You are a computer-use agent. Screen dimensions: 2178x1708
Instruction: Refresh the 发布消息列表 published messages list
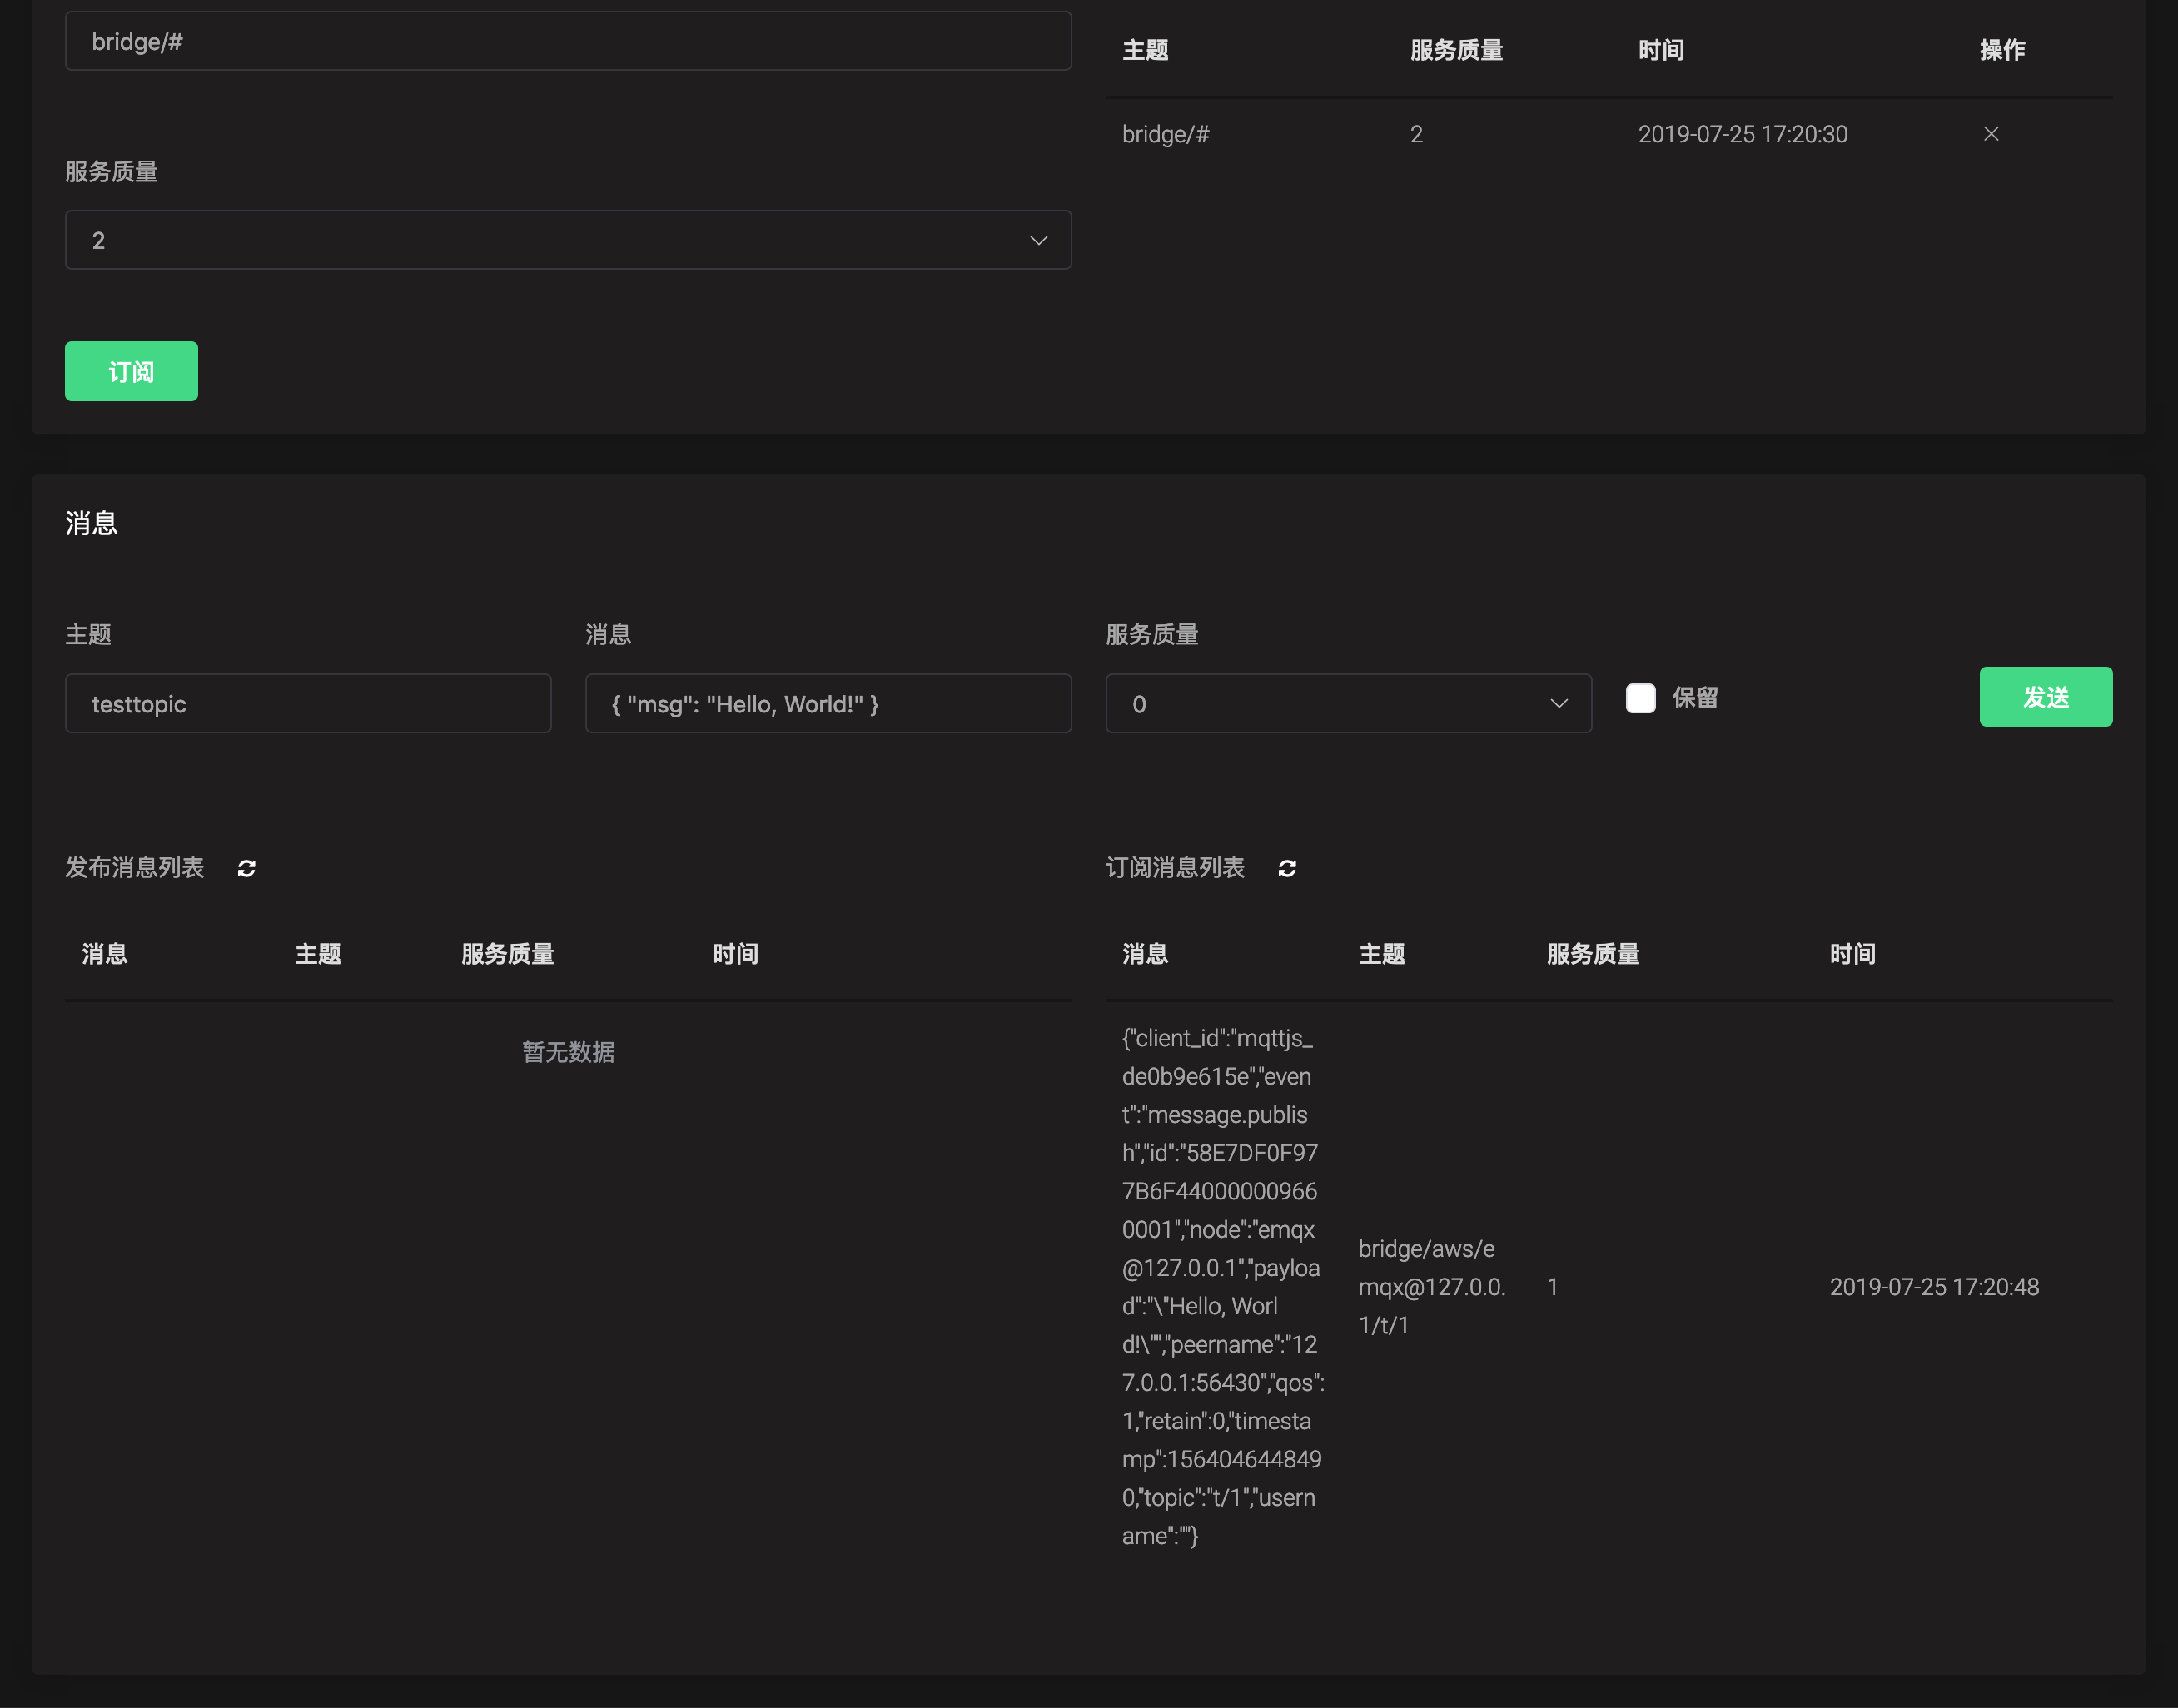click(246, 868)
